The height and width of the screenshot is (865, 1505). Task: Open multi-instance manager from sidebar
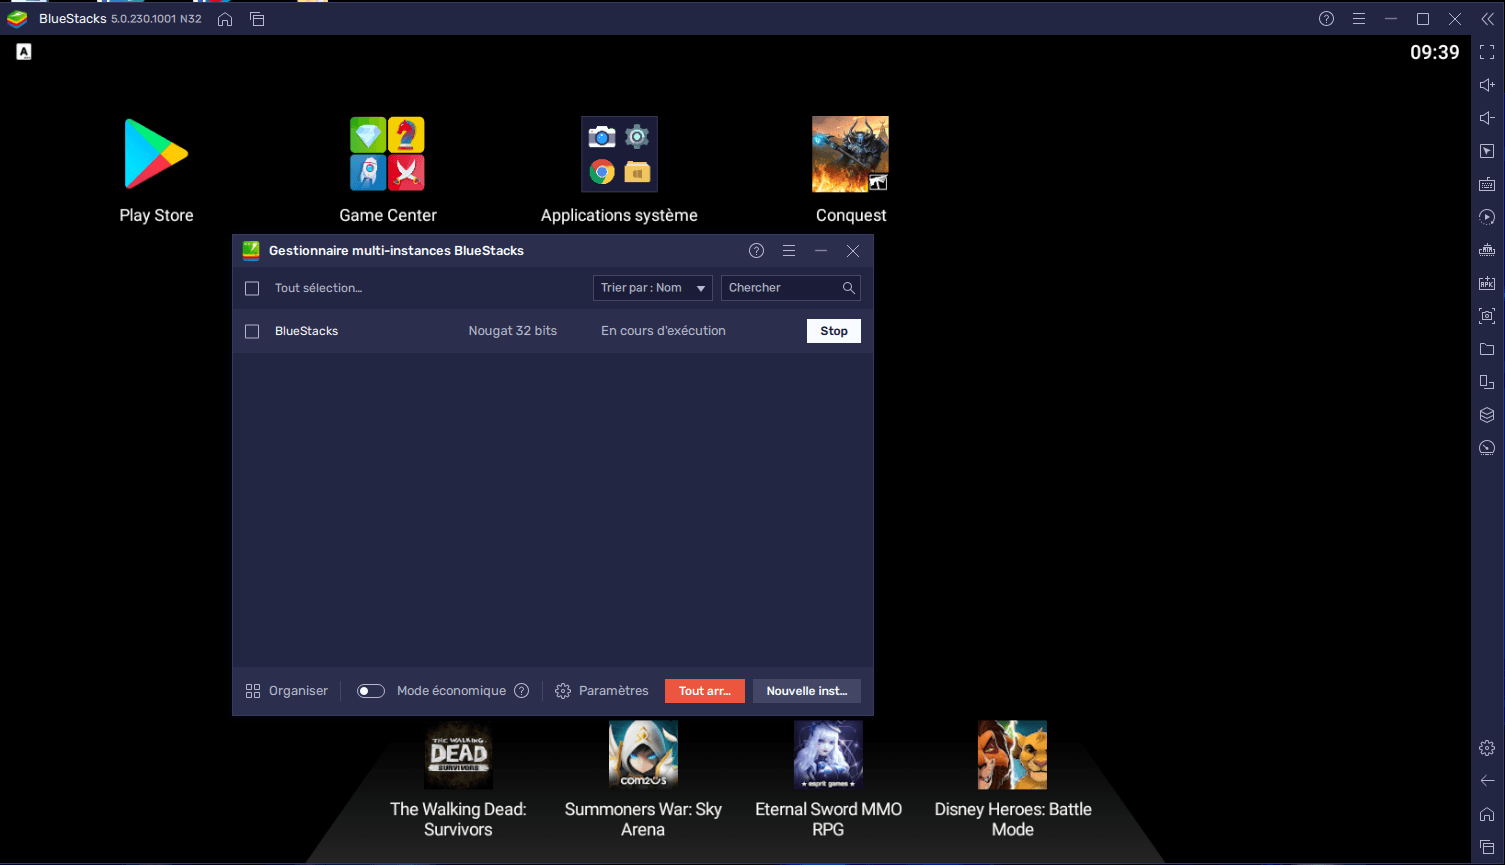coord(1487,415)
